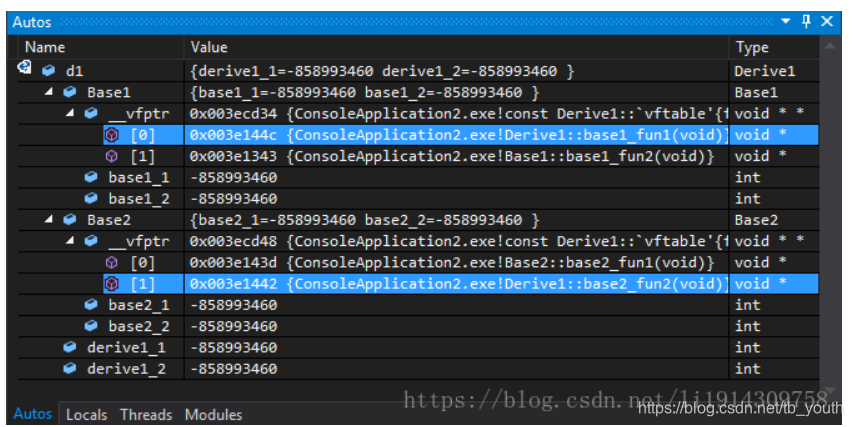
Task: Click the field icon beside base2_2
Action: click(x=91, y=326)
